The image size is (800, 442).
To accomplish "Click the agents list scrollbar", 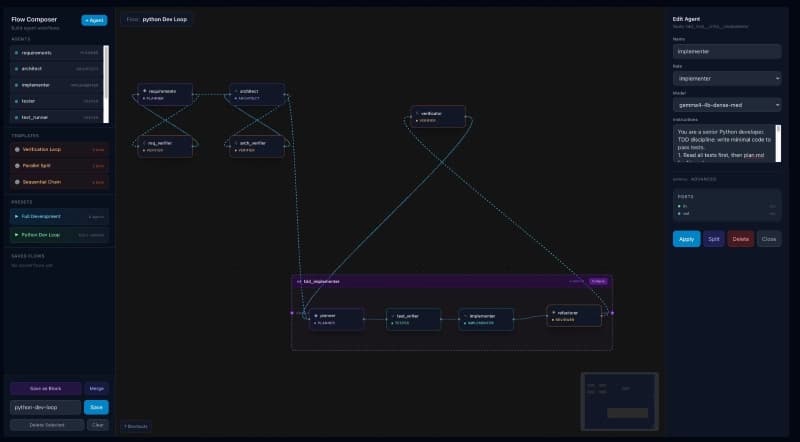I will tap(106, 84).
